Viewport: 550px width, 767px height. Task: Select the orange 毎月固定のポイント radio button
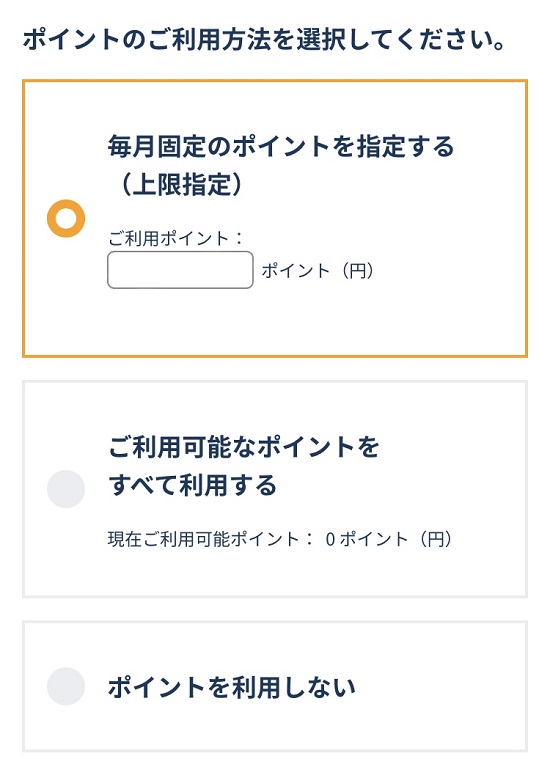(x=66, y=218)
